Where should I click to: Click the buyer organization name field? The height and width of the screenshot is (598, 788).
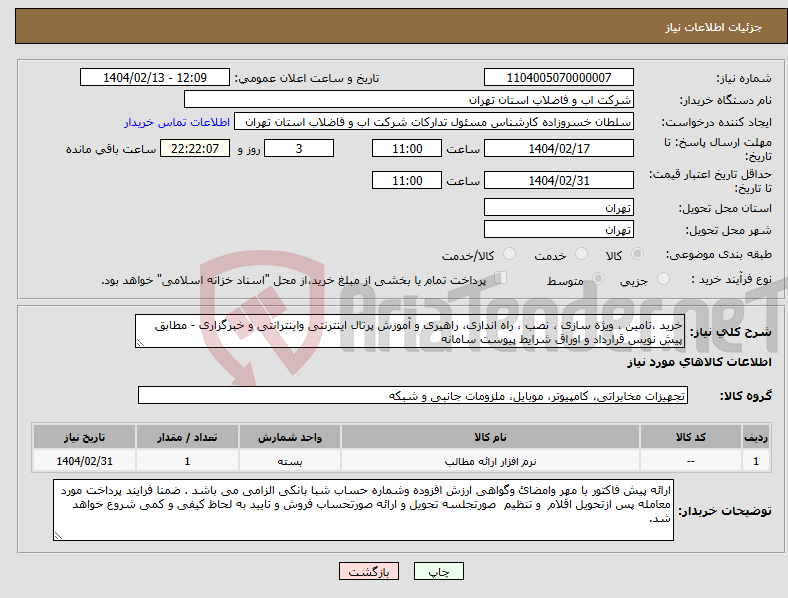pyautogui.click(x=409, y=99)
